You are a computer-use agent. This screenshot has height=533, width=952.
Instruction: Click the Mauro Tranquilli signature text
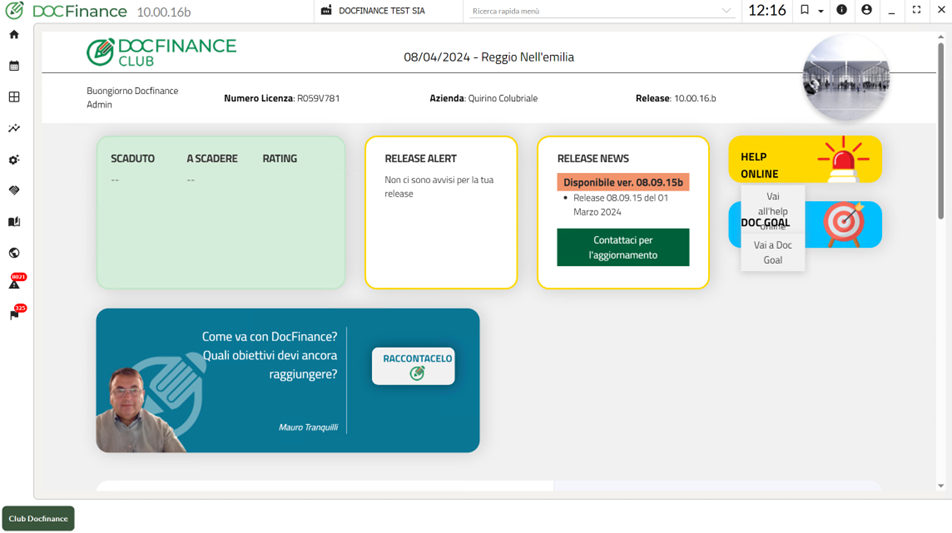click(308, 427)
